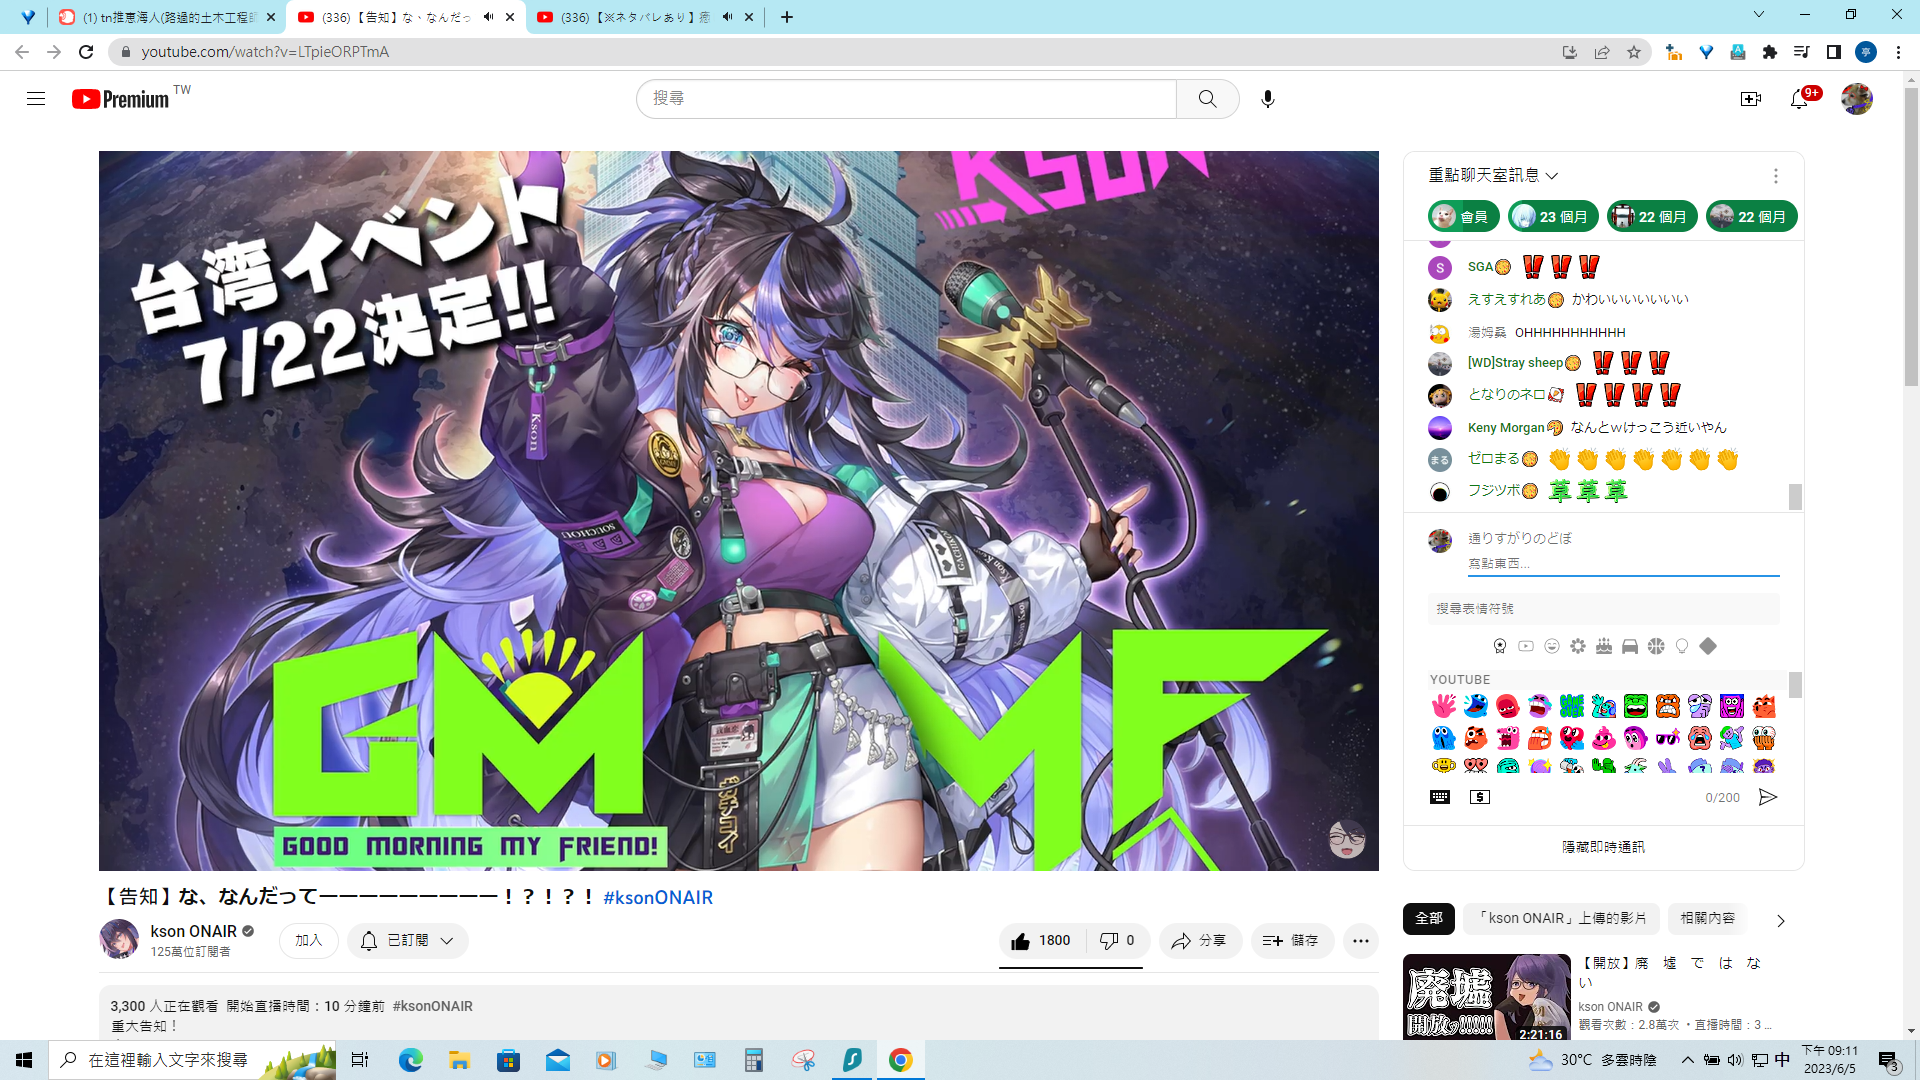Open the notifications bell in header
Image resolution: width=1920 pixels, height=1080 pixels.
point(1800,99)
